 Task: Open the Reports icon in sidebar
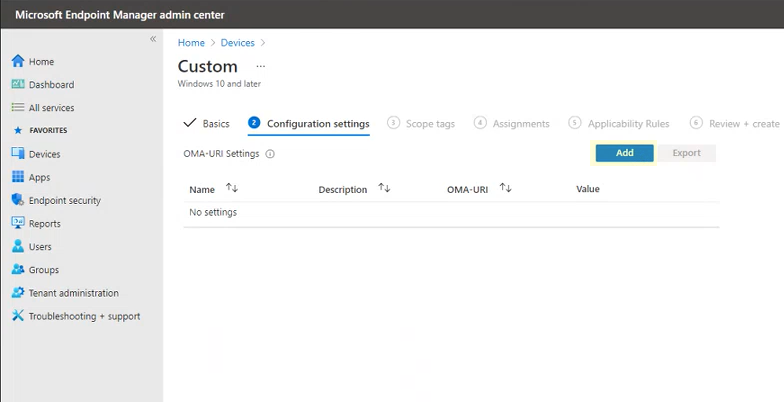pyautogui.click(x=17, y=224)
